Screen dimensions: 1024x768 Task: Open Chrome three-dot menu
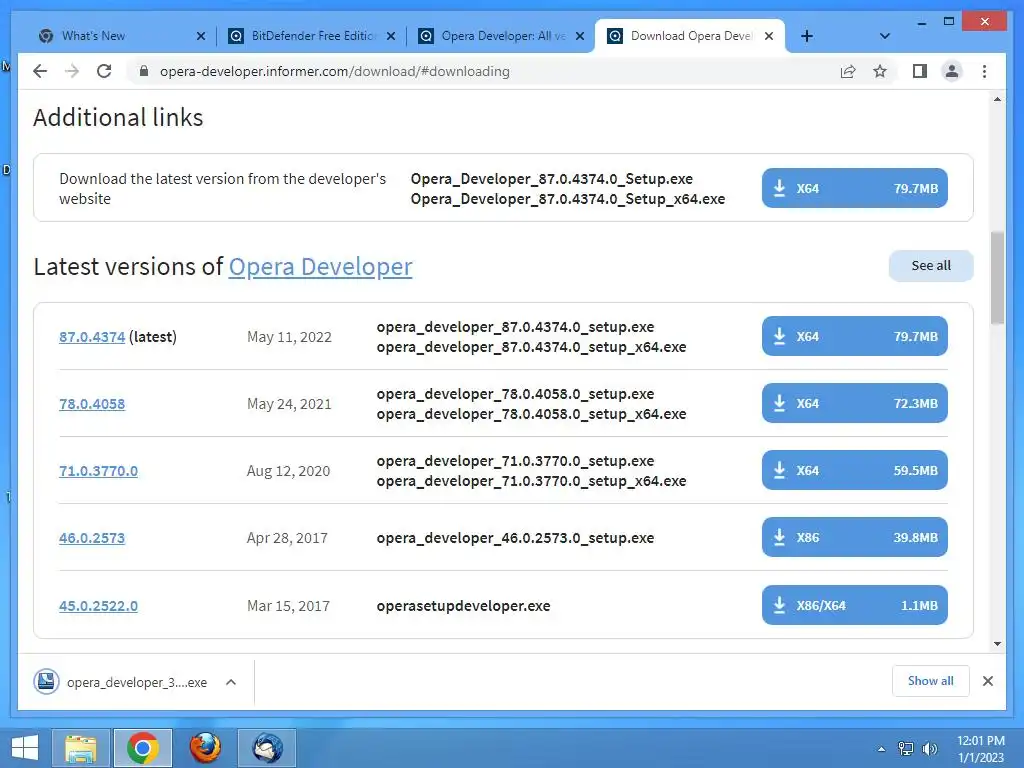[x=984, y=71]
